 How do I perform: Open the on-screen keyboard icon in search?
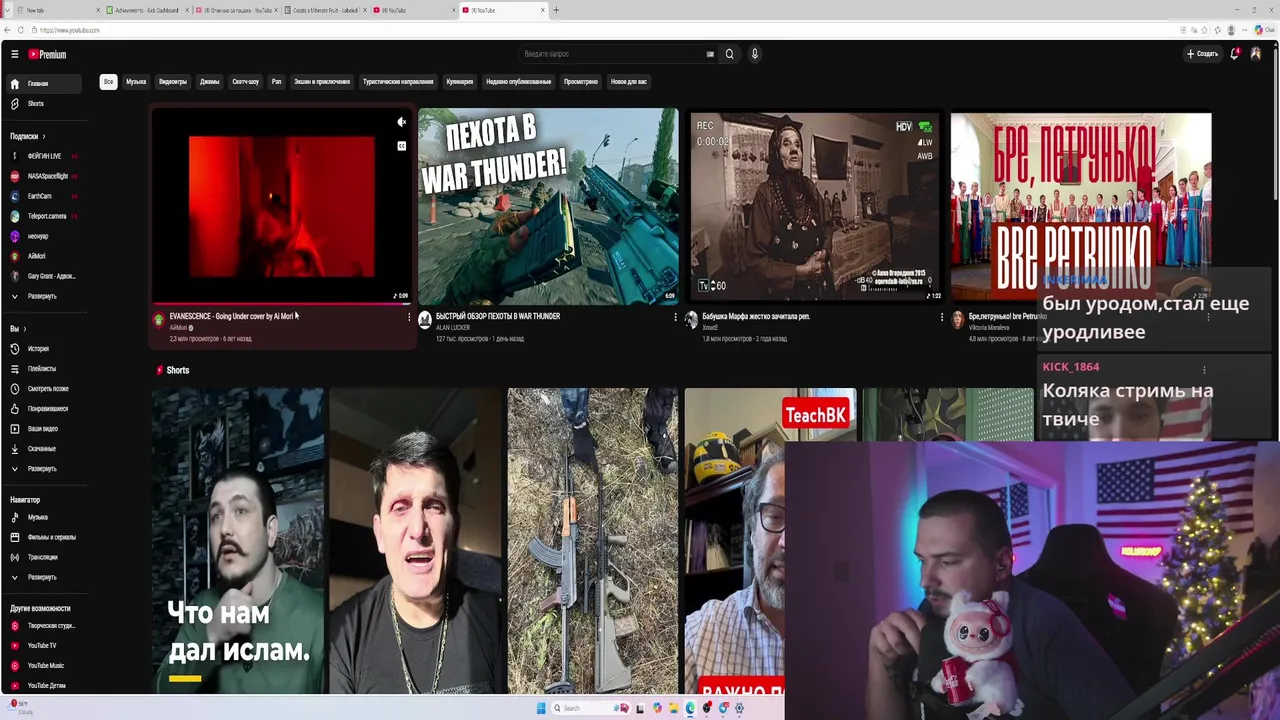pos(710,54)
